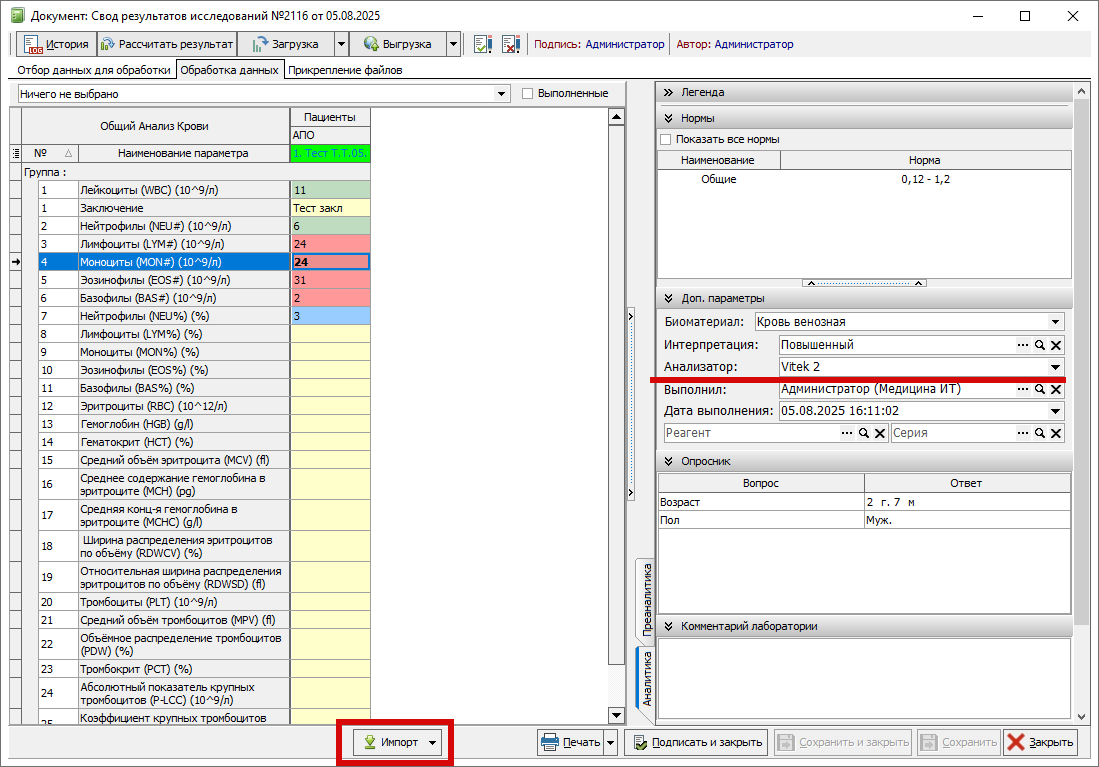Screen dimensions: 1099x767
Task: Open the Анализатор dropdown
Action: click(x=1055, y=367)
